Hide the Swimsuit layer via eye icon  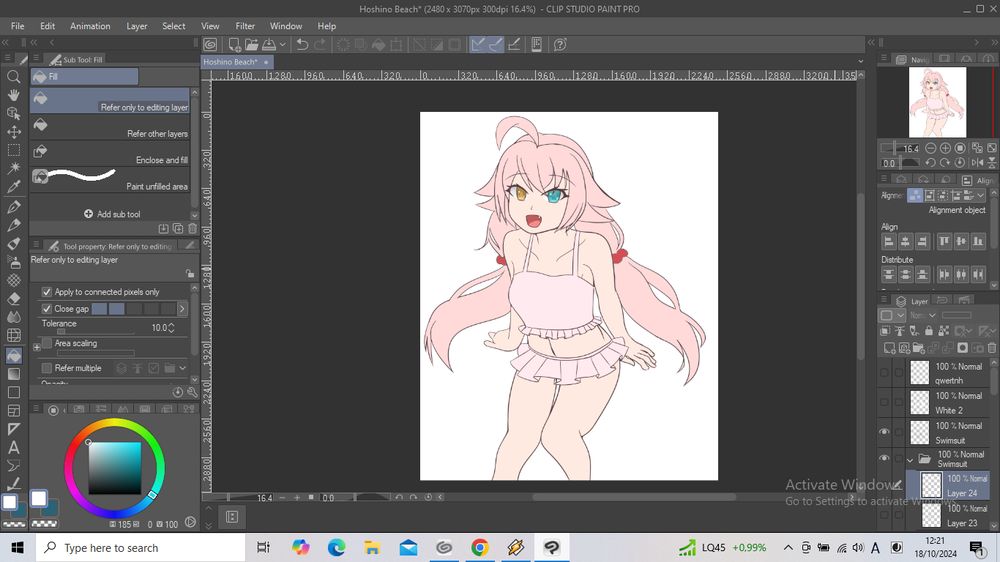884,432
